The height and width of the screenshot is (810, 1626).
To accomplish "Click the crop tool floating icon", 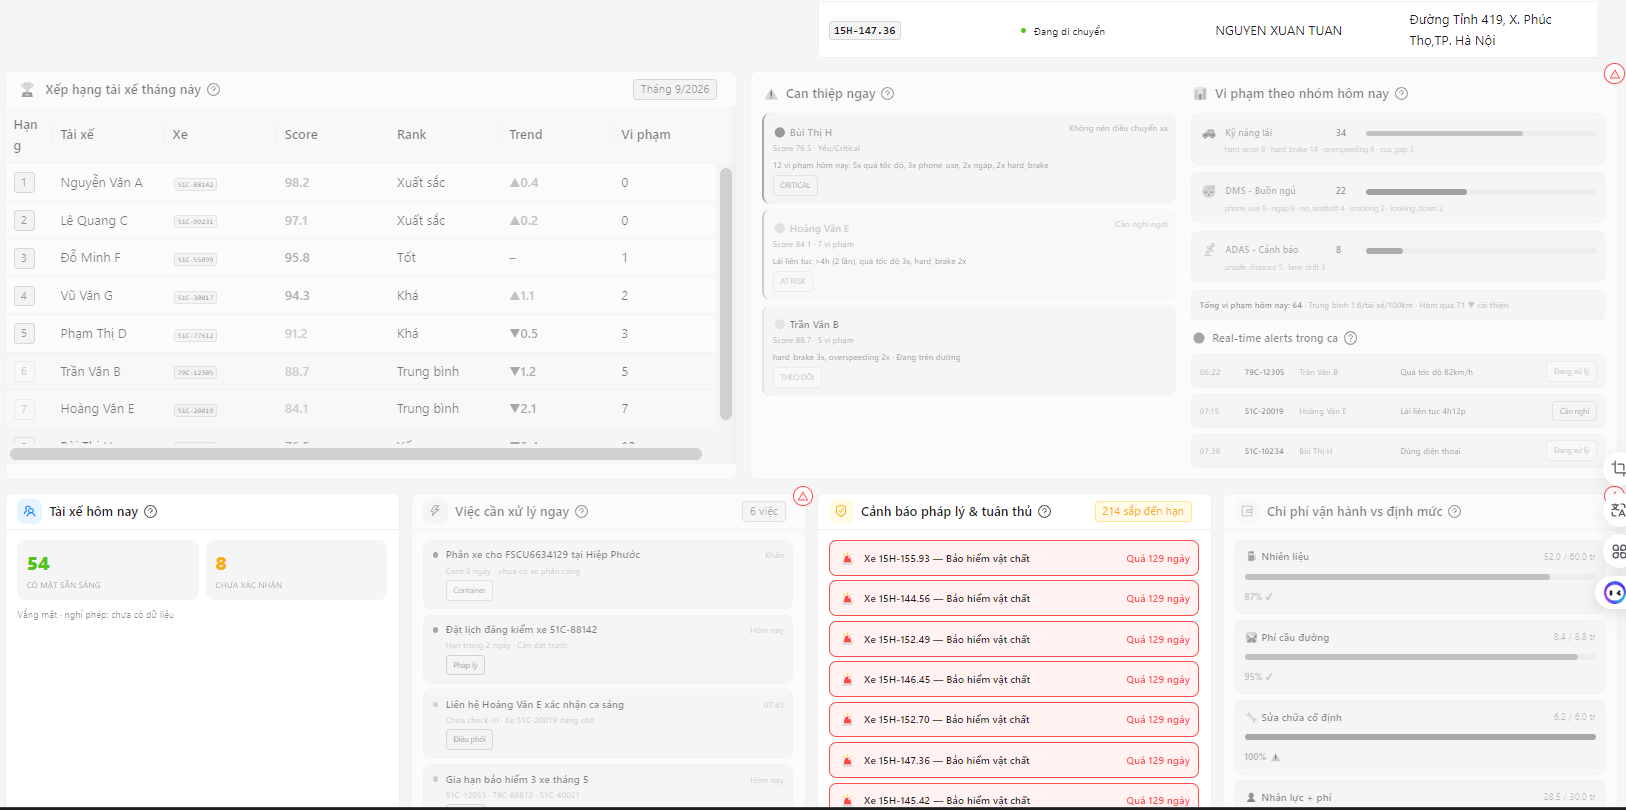I will pos(1617,468).
